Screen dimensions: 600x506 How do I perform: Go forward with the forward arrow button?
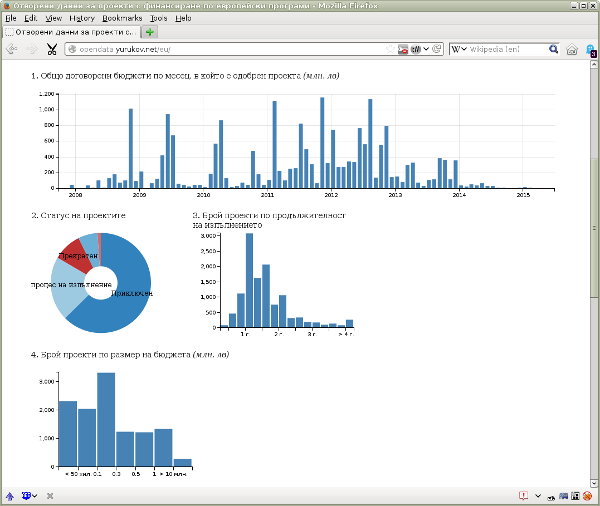point(31,49)
